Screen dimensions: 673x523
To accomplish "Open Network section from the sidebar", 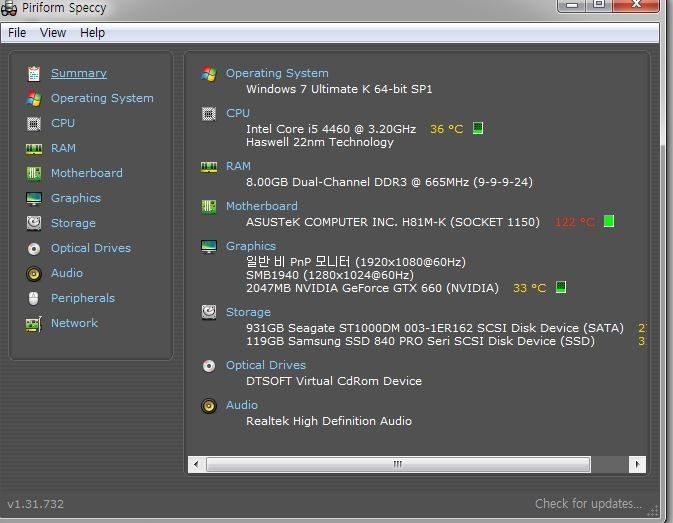I will click(x=74, y=323).
